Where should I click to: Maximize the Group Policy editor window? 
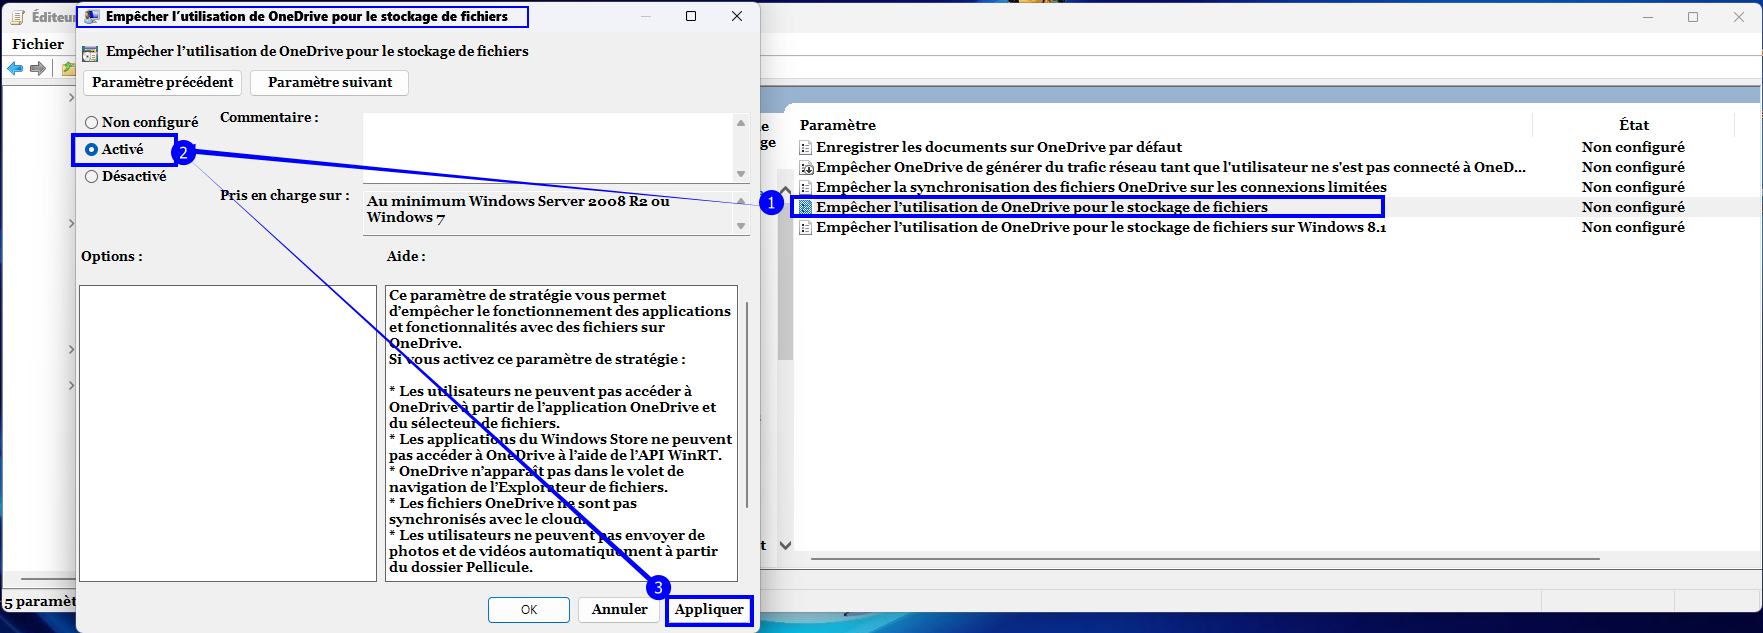pos(1693,17)
